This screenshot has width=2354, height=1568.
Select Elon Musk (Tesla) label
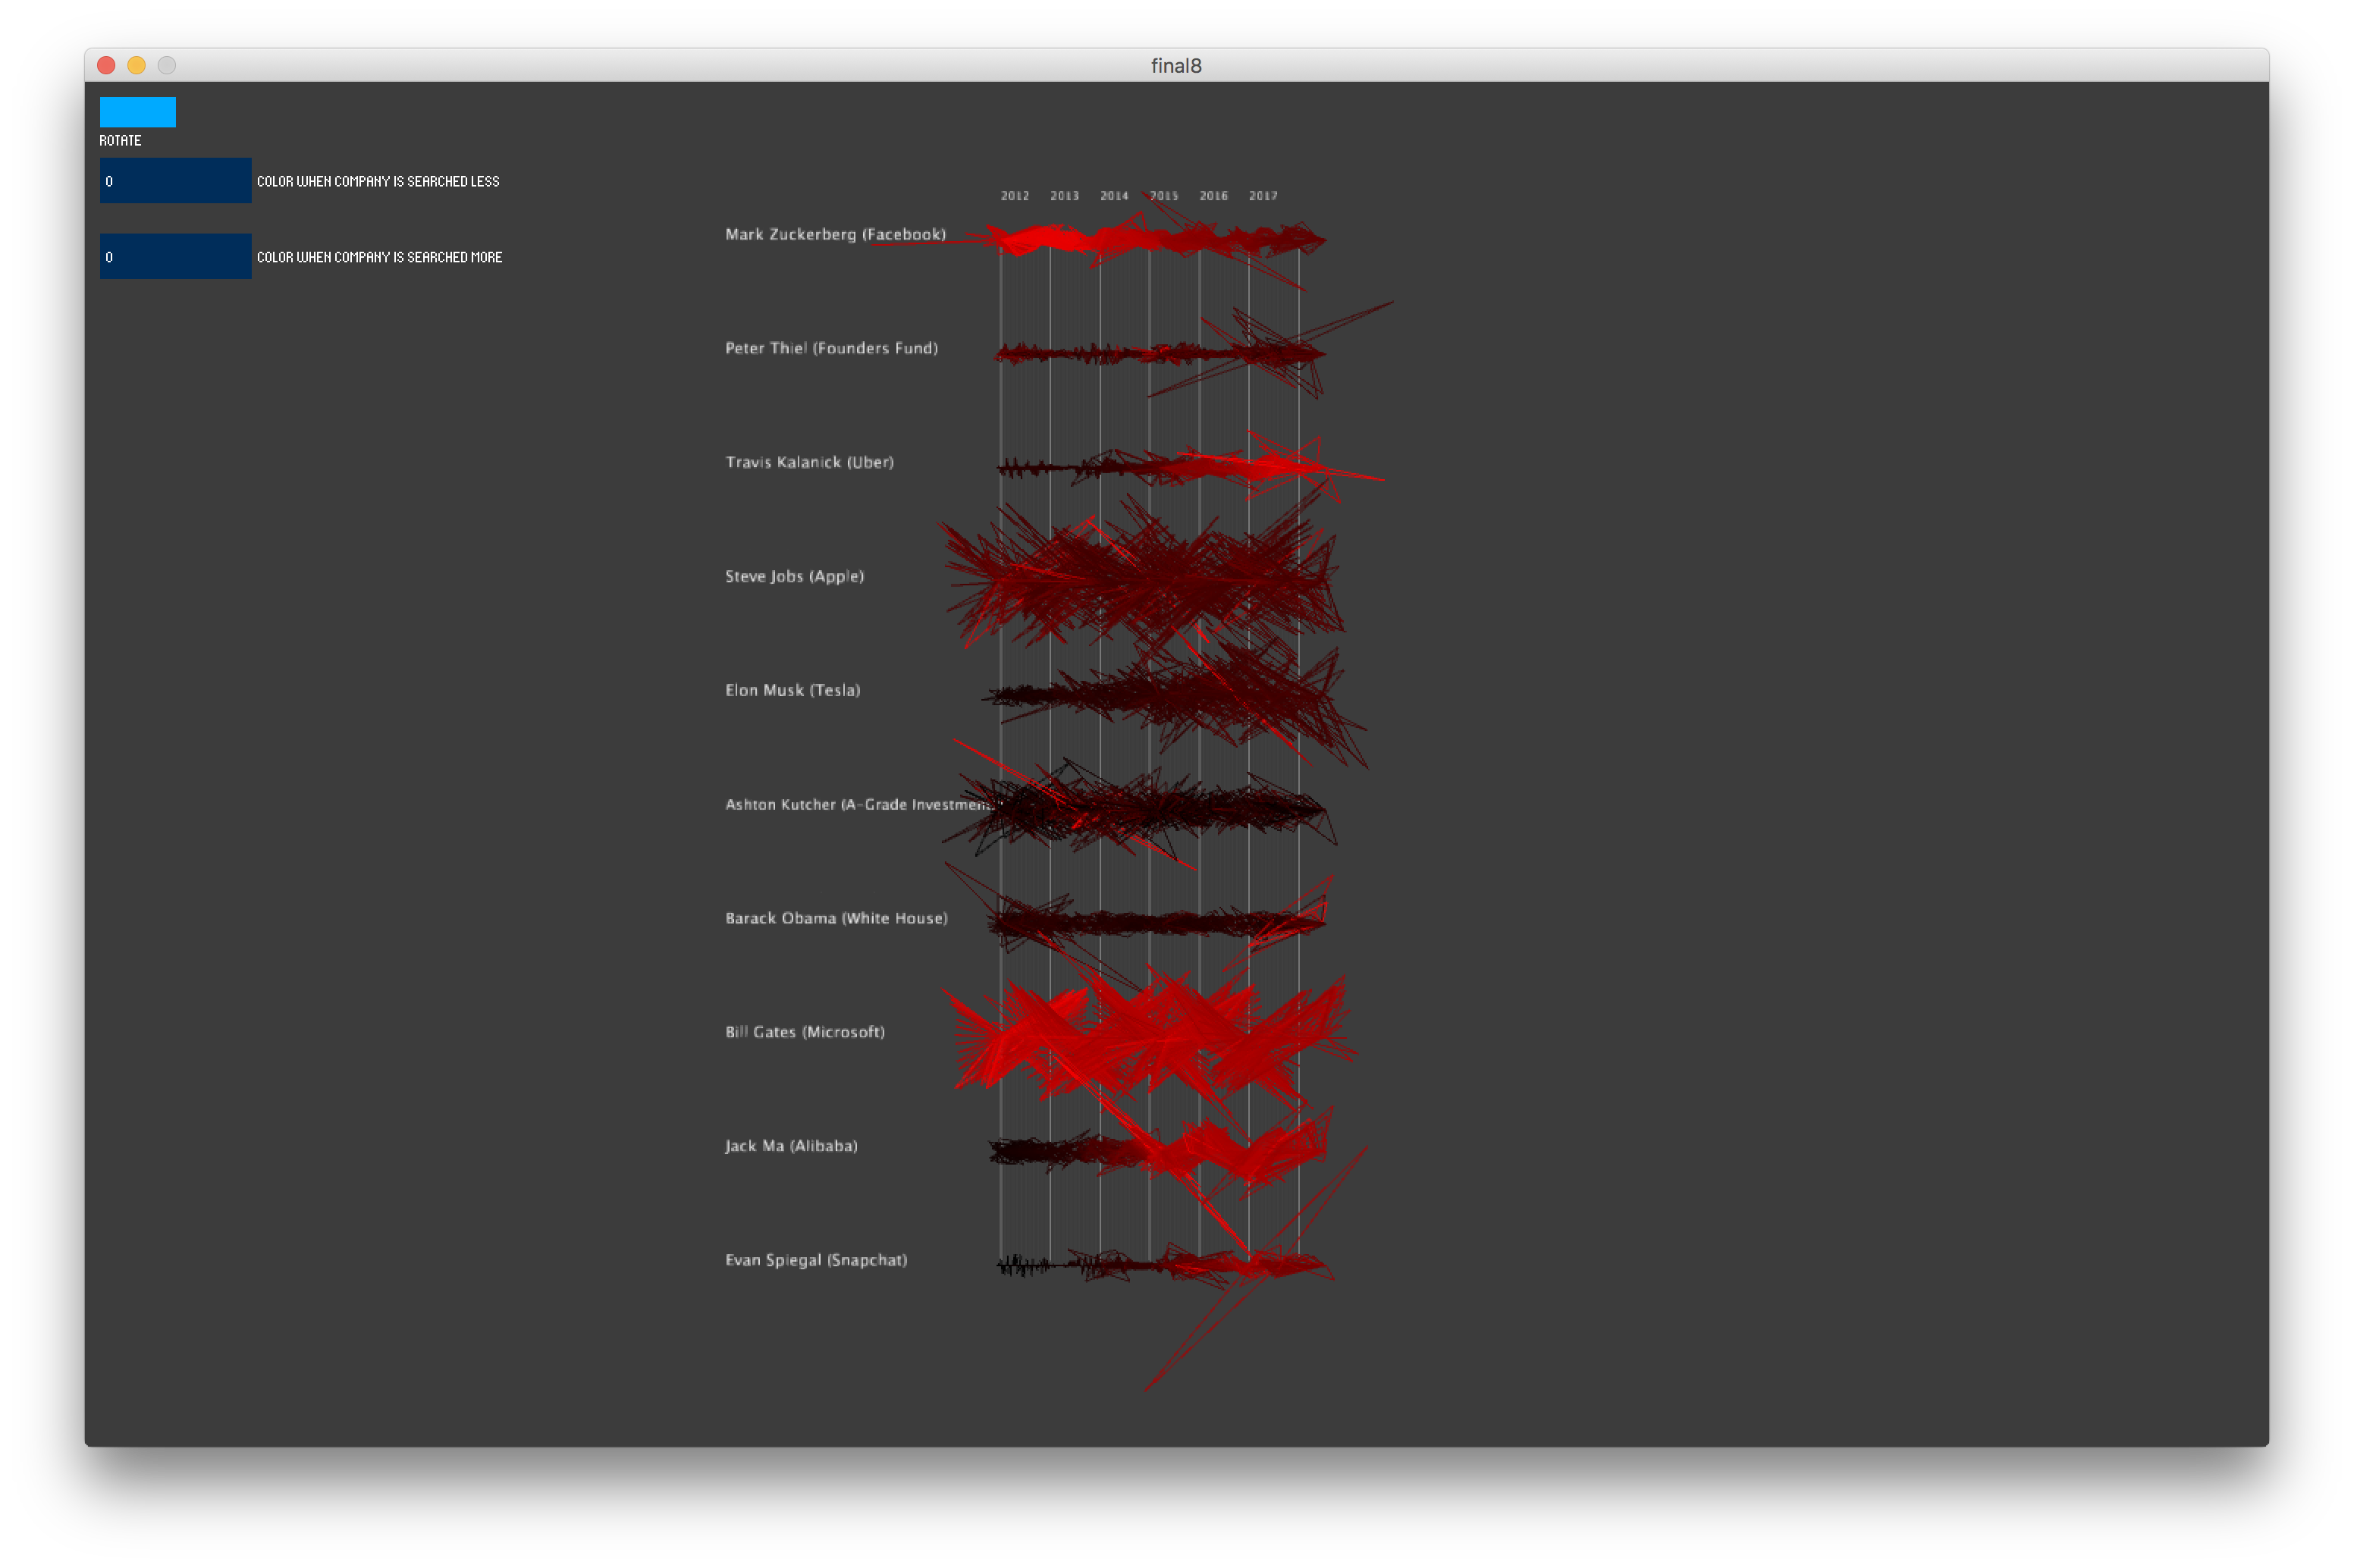(792, 690)
